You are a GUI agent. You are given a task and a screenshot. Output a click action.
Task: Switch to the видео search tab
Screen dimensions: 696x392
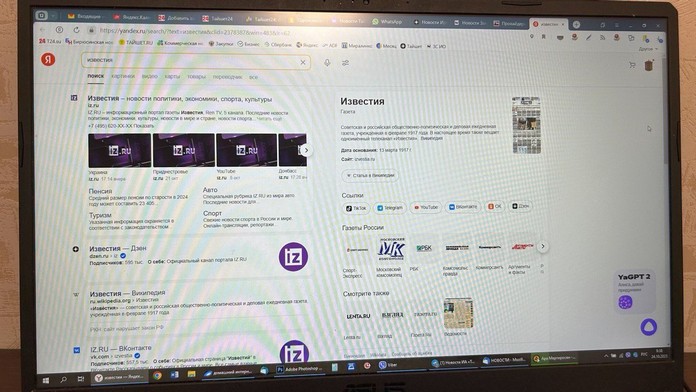pos(150,76)
